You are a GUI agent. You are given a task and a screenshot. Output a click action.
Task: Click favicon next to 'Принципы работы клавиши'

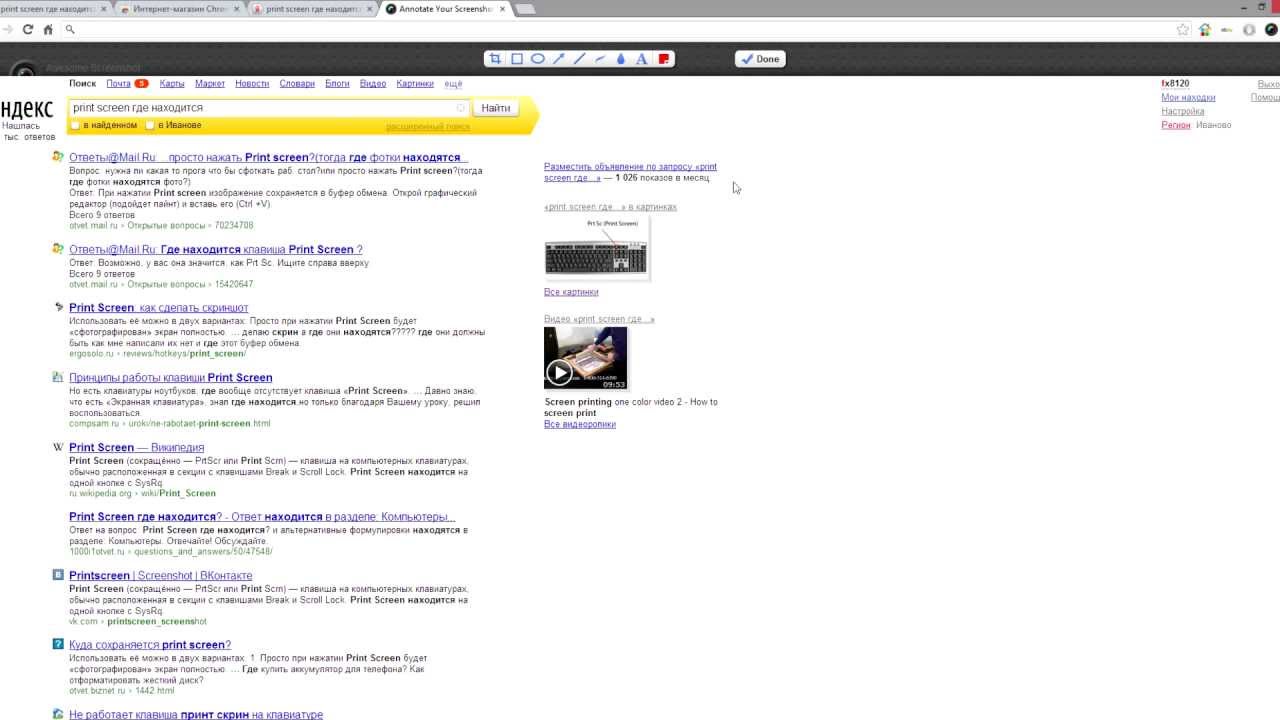(58, 377)
